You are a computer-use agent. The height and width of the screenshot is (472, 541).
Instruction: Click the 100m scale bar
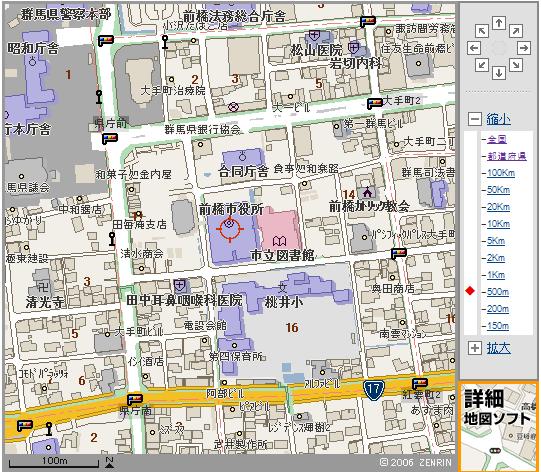[x=54, y=462]
